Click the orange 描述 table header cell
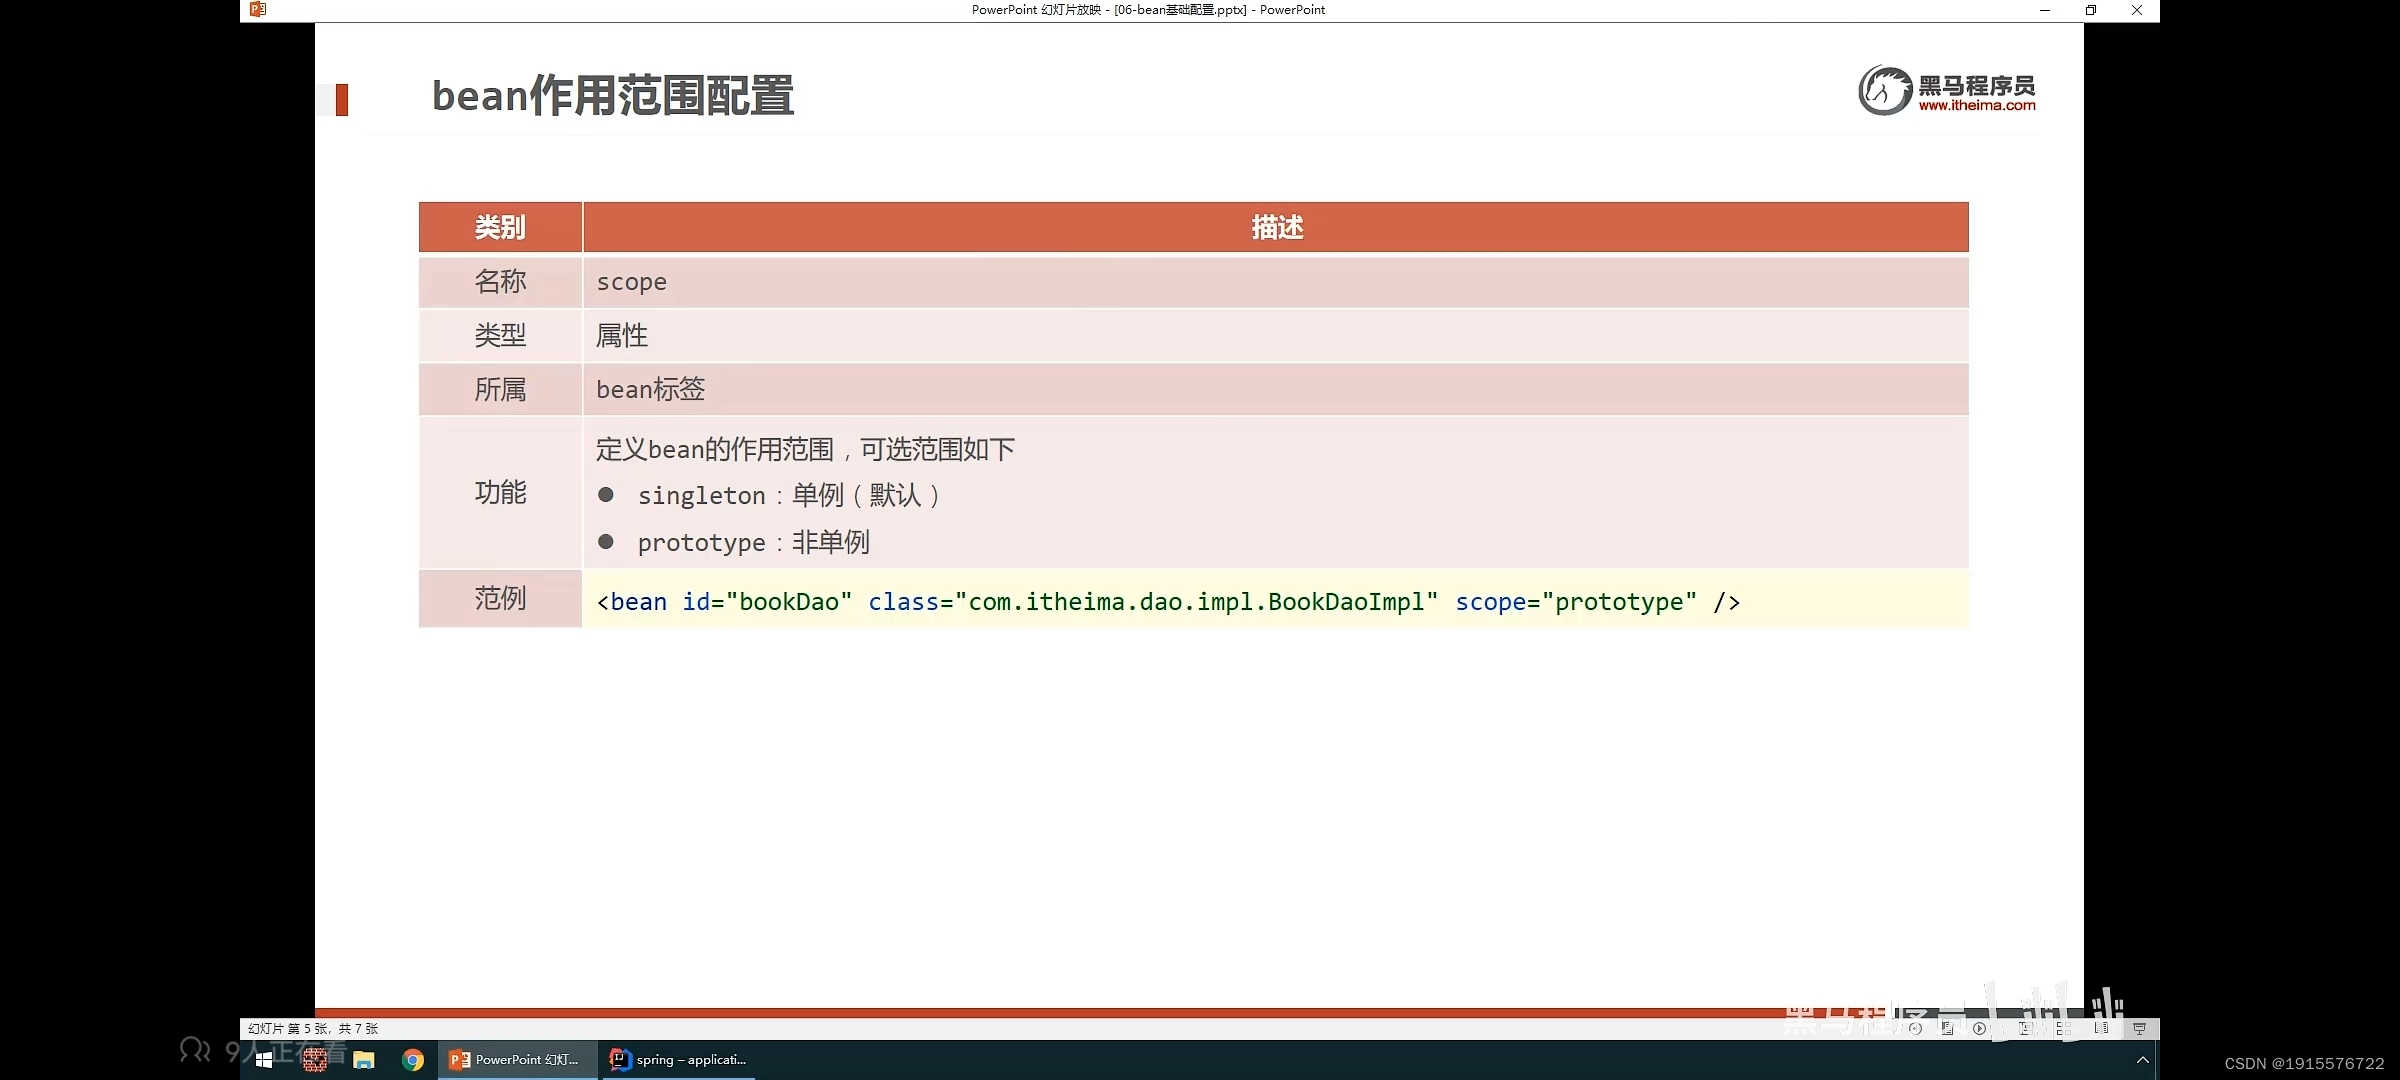Image resolution: width=2400 pixels, height=1080 pixels. 1276,227
